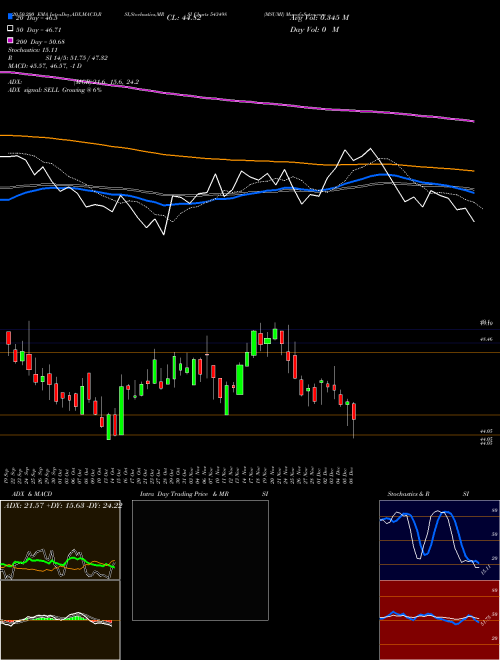The height and width of the screenshot is (660, 500).
Task: Click the Day Vol 0 M text
Action: [x=314, y=30]
